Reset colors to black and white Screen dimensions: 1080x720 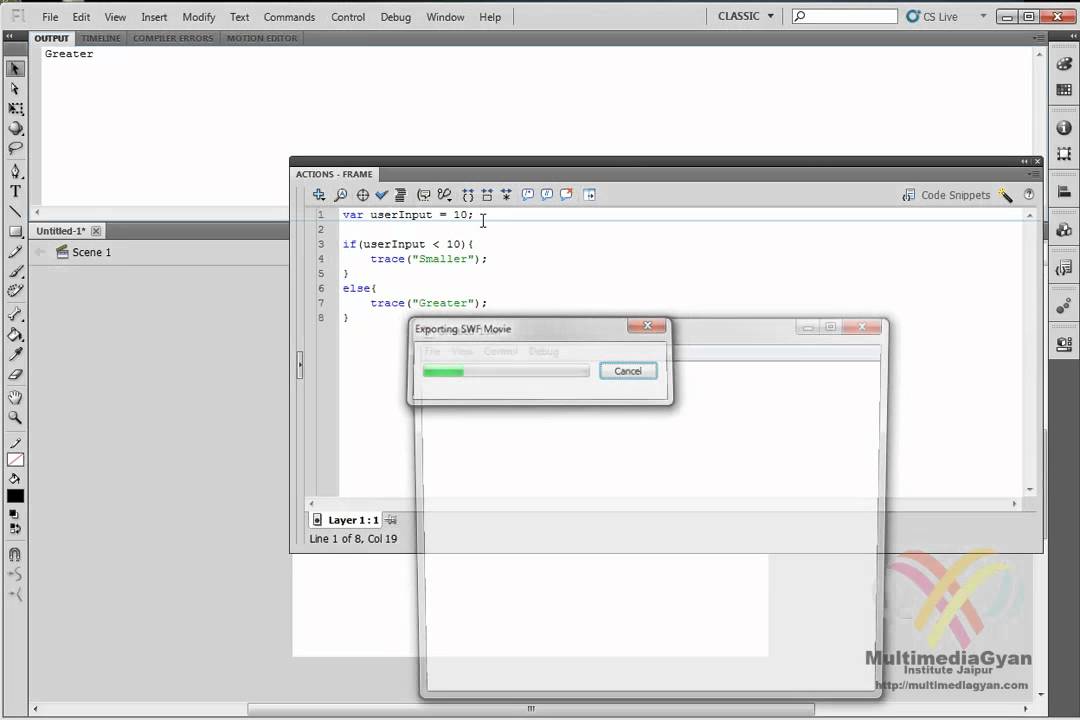(x=14, y=514)
